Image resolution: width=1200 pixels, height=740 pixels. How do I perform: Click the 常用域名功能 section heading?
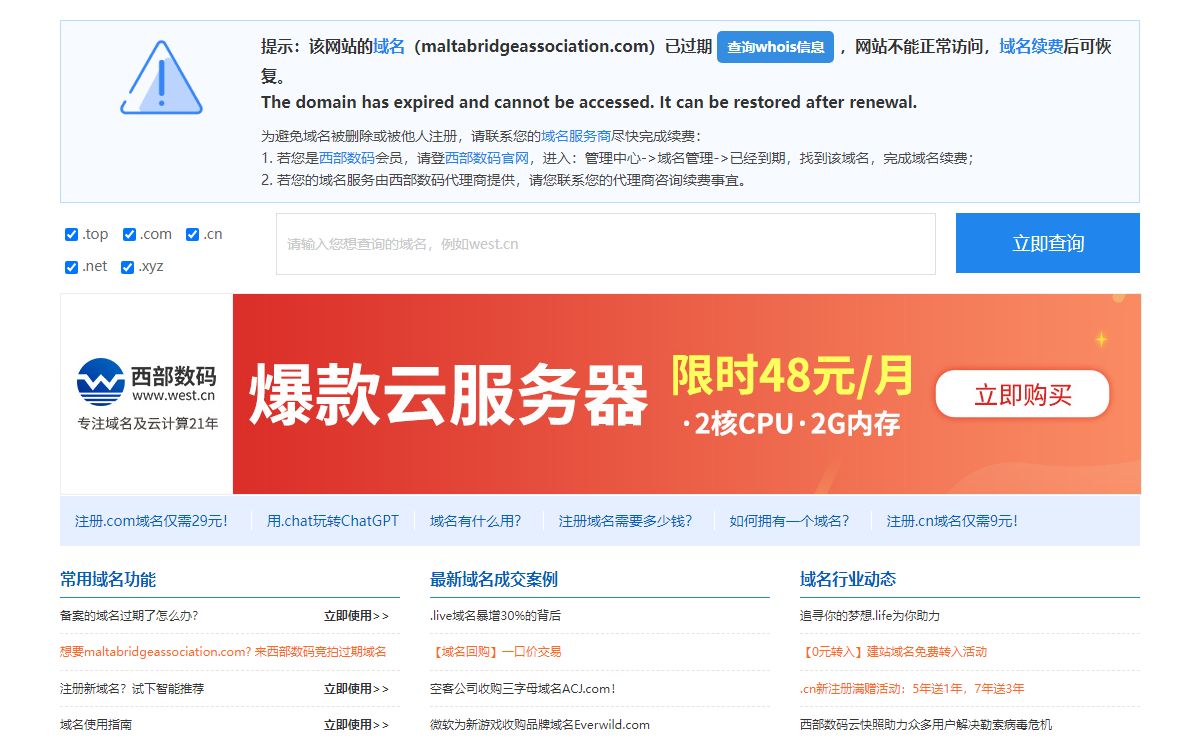pos(108,579)
